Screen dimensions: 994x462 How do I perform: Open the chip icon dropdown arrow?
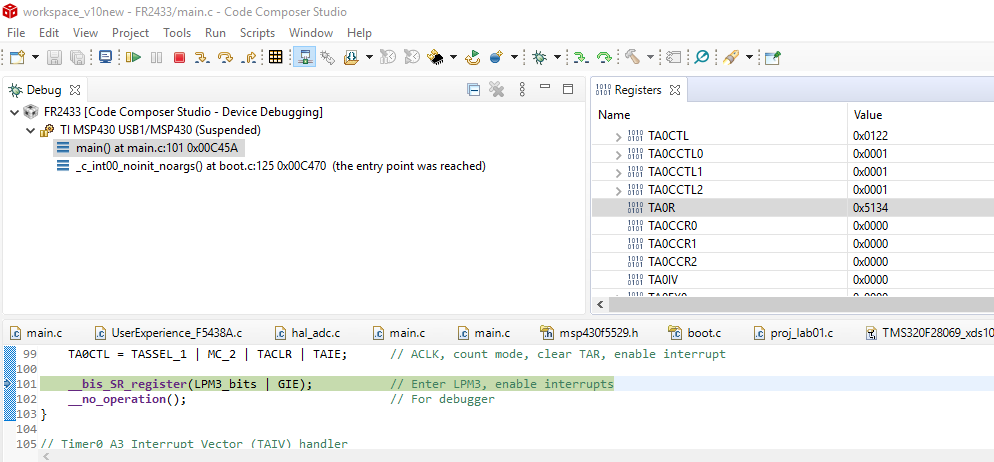[453, 58]
